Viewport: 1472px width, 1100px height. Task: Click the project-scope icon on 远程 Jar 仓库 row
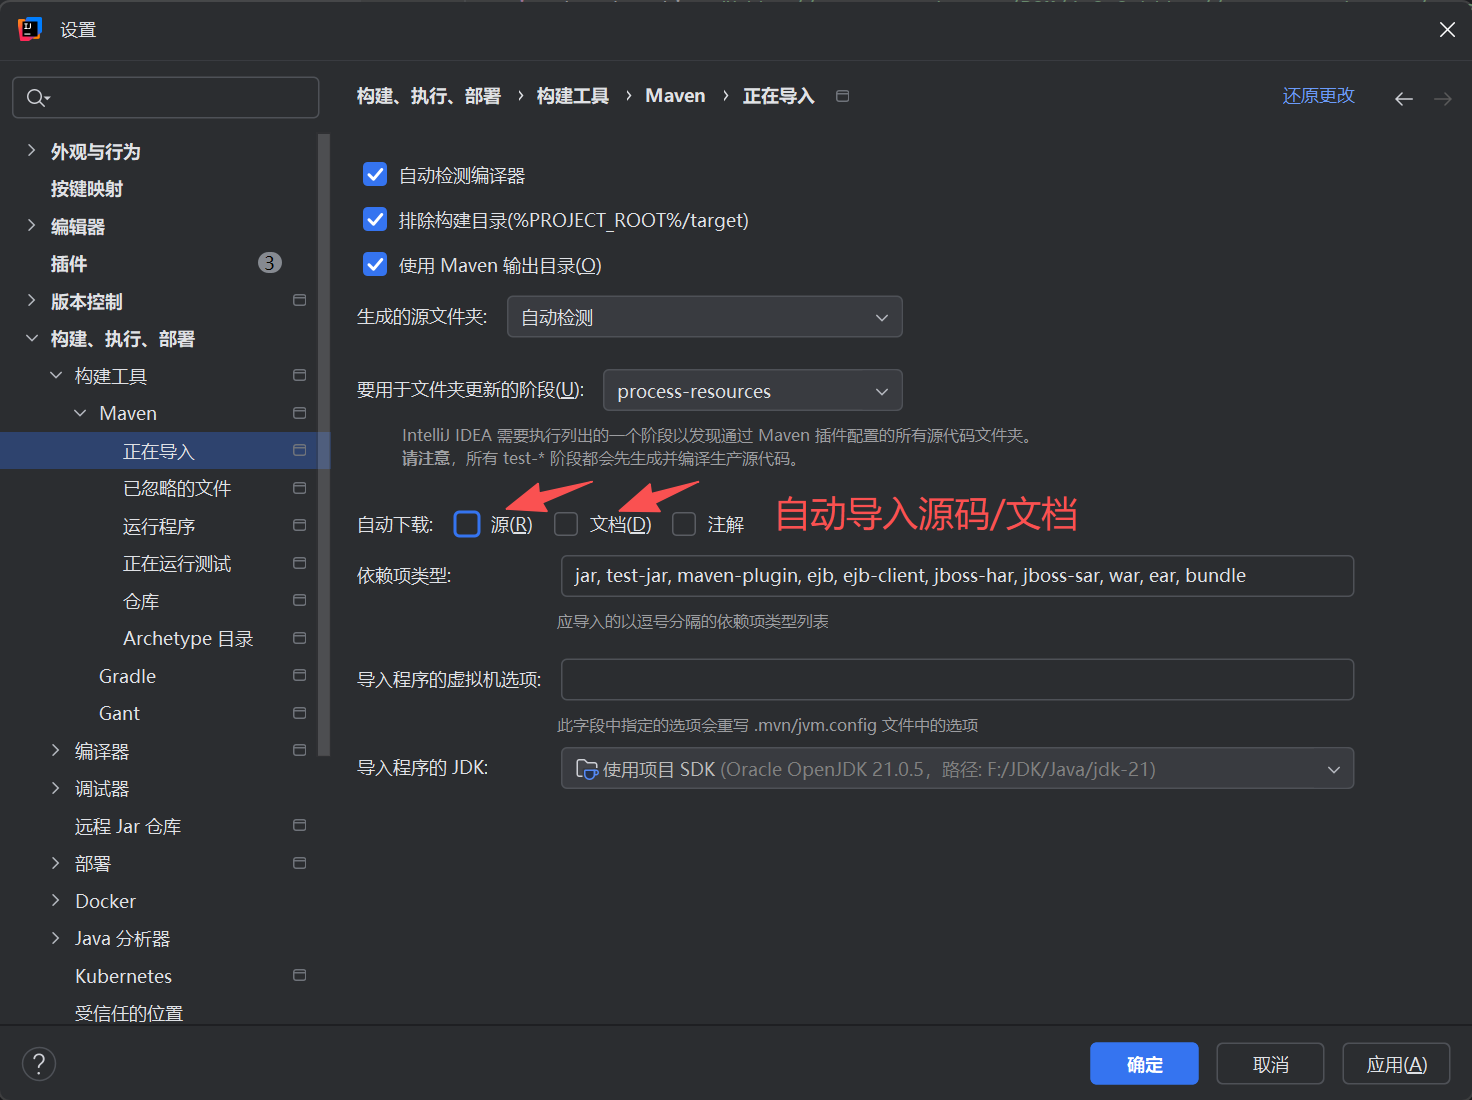(x=299, y=825)
